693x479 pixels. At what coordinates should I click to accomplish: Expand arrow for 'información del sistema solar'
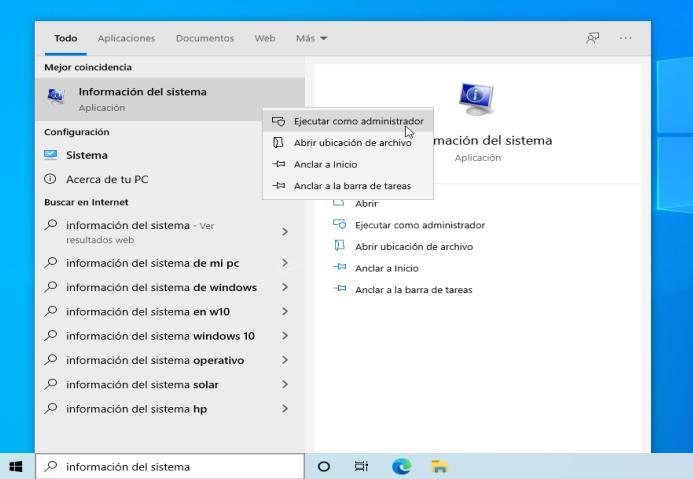pos(285,384)
